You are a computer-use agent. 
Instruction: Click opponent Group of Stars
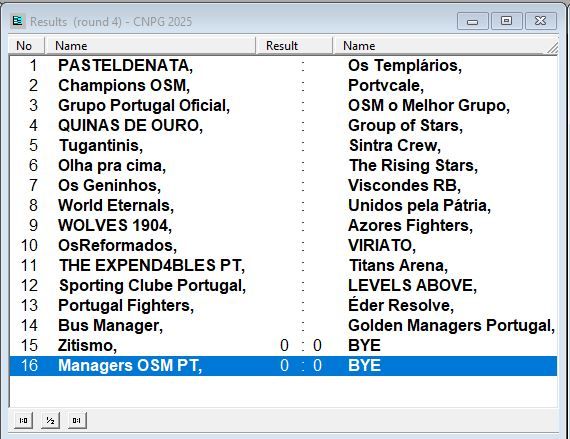(405, 125)
